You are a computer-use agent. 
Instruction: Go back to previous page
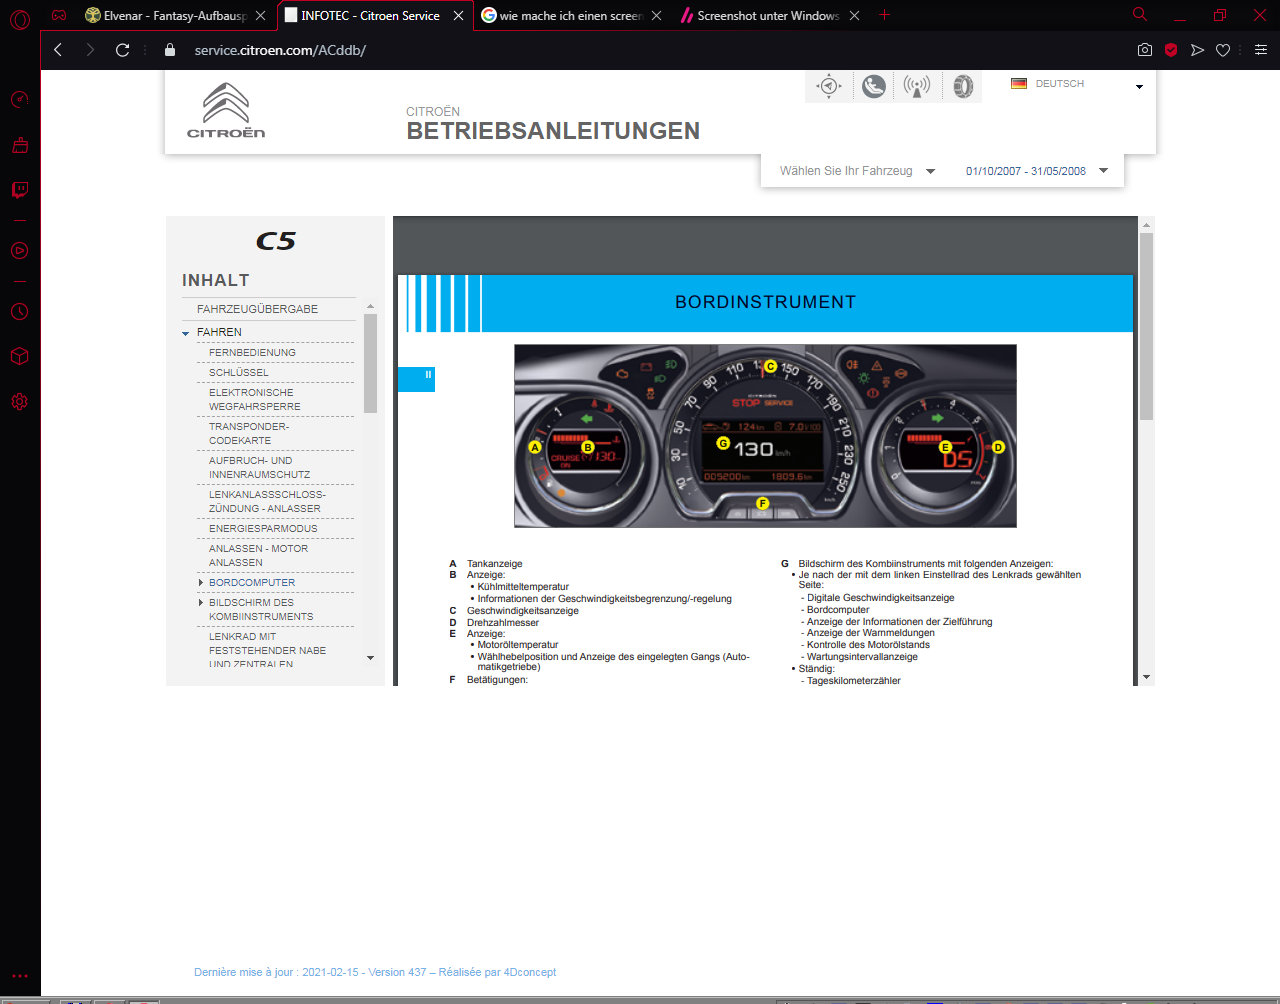[x=58, y=50]
